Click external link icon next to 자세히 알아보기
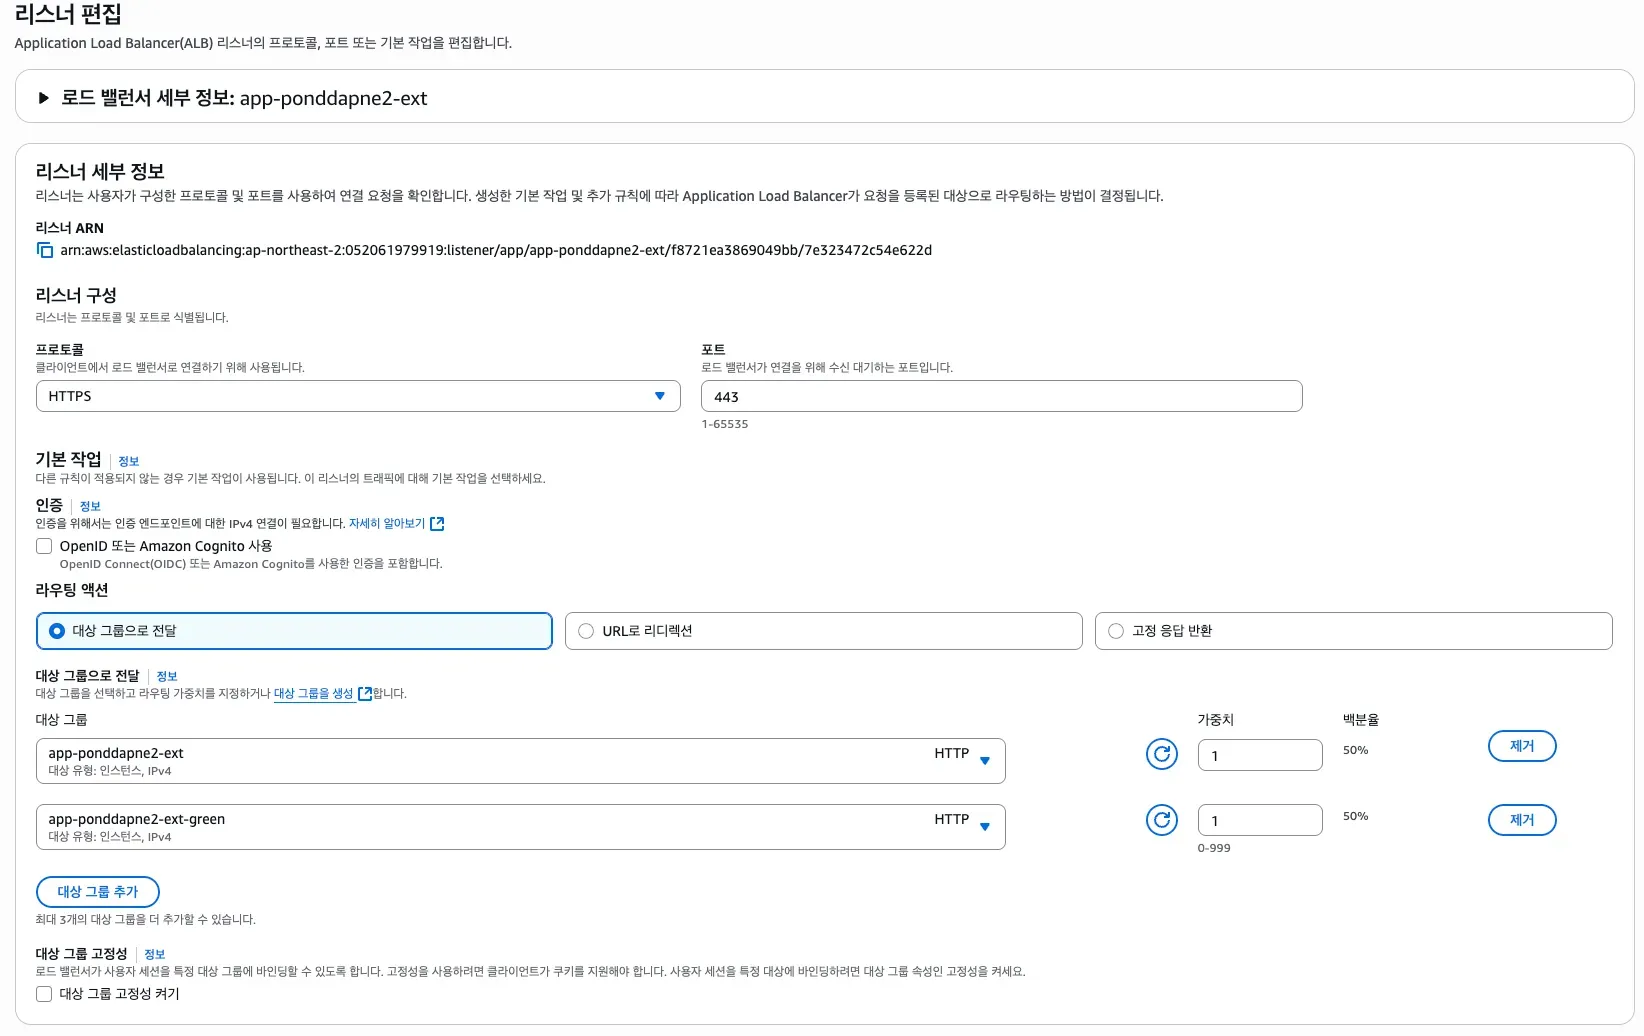The height and width of the screenshot is (1036, 1644). (437, 523)
